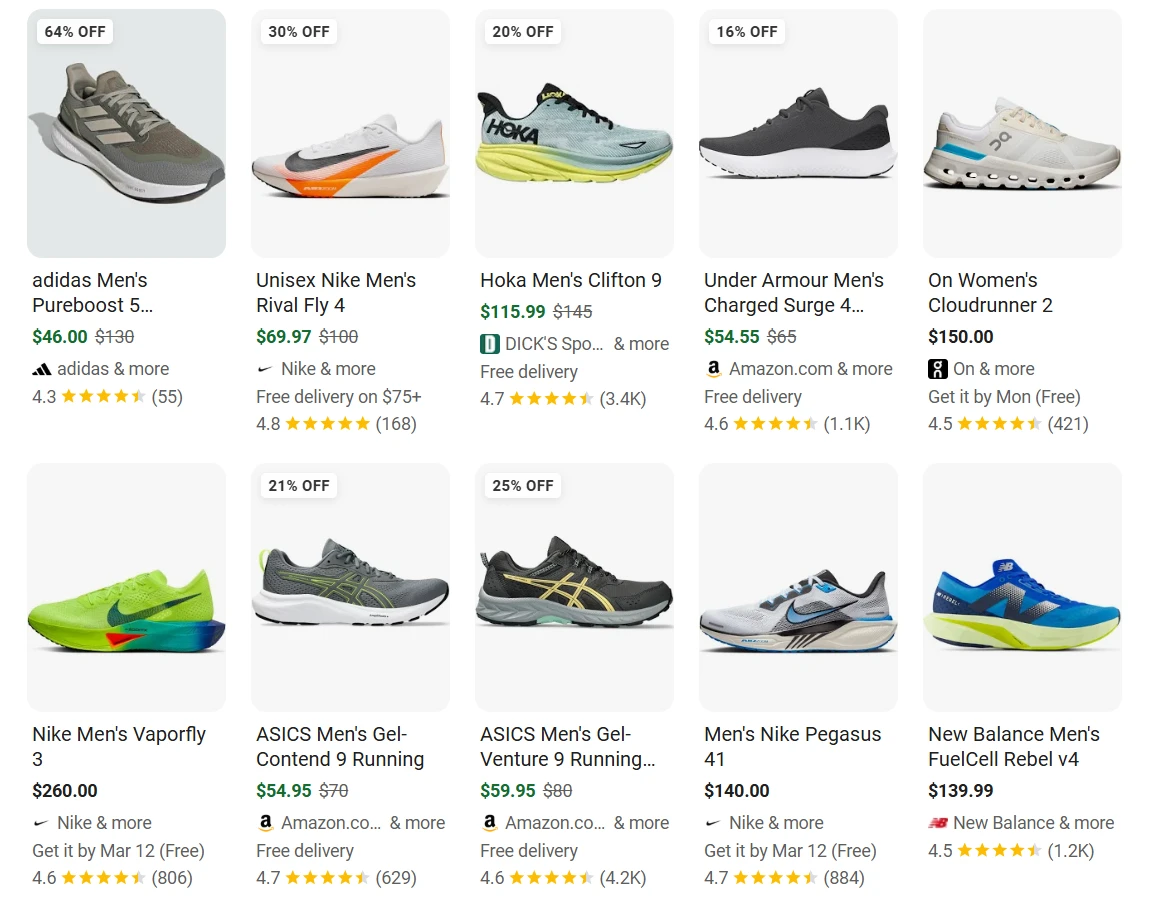The width and height of the screenshot is (1152, 914).
Task: Expand '& more' sellers for Gel-Venture 9
Action: pyautogui.click(x=642, y=823)
